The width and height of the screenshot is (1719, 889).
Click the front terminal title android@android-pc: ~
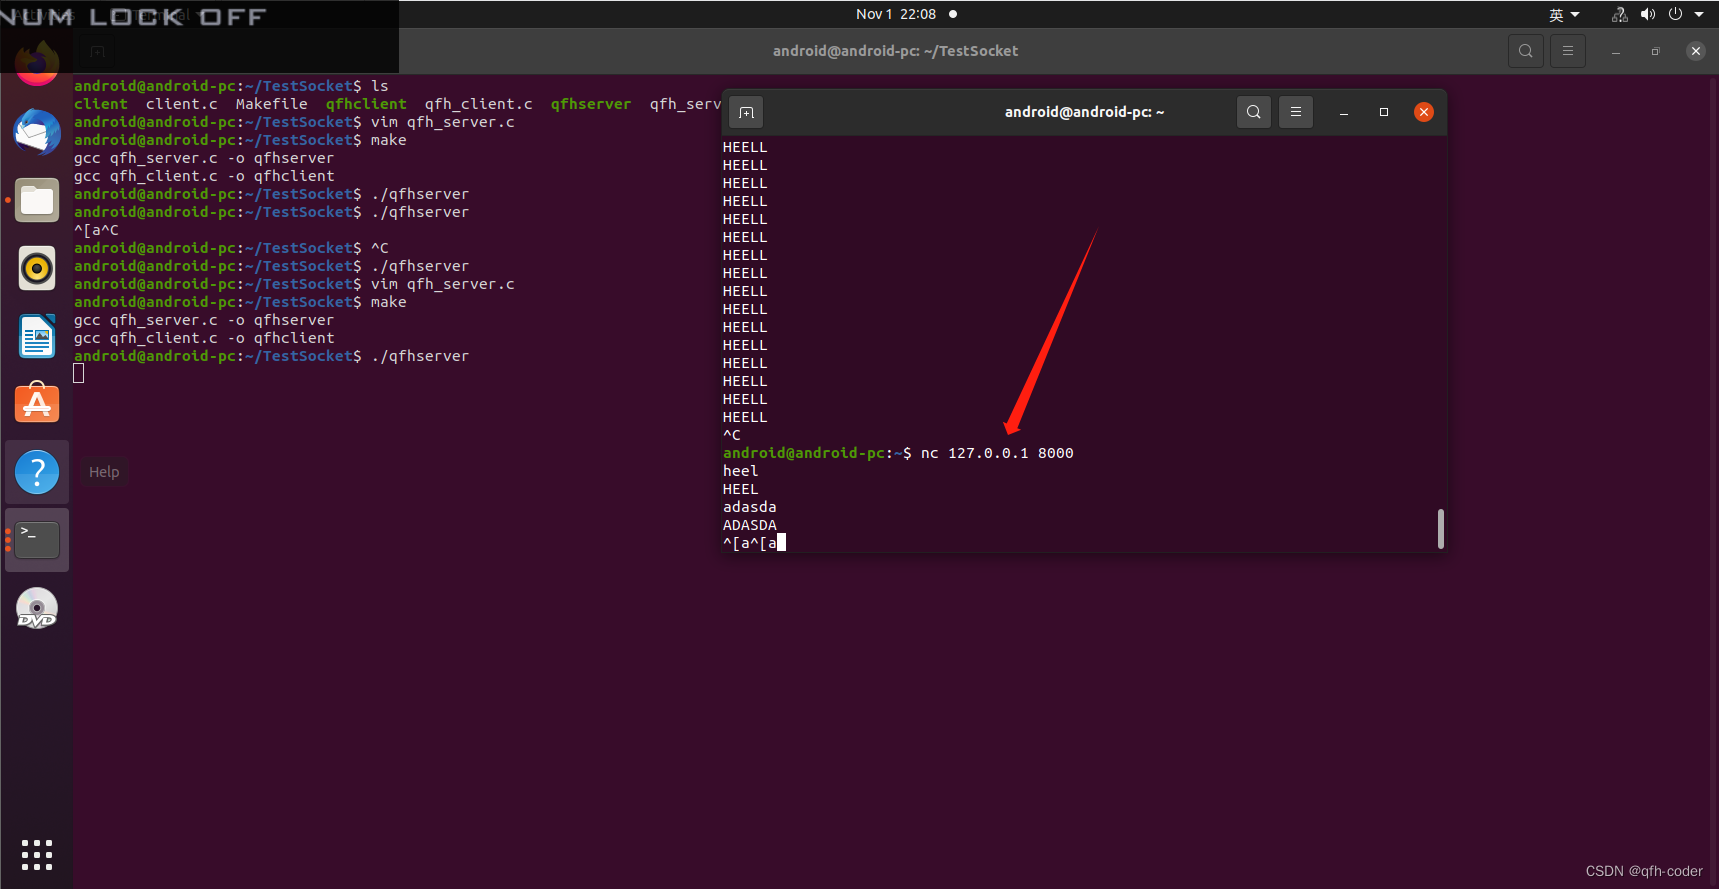click(x=1084, y=112)
